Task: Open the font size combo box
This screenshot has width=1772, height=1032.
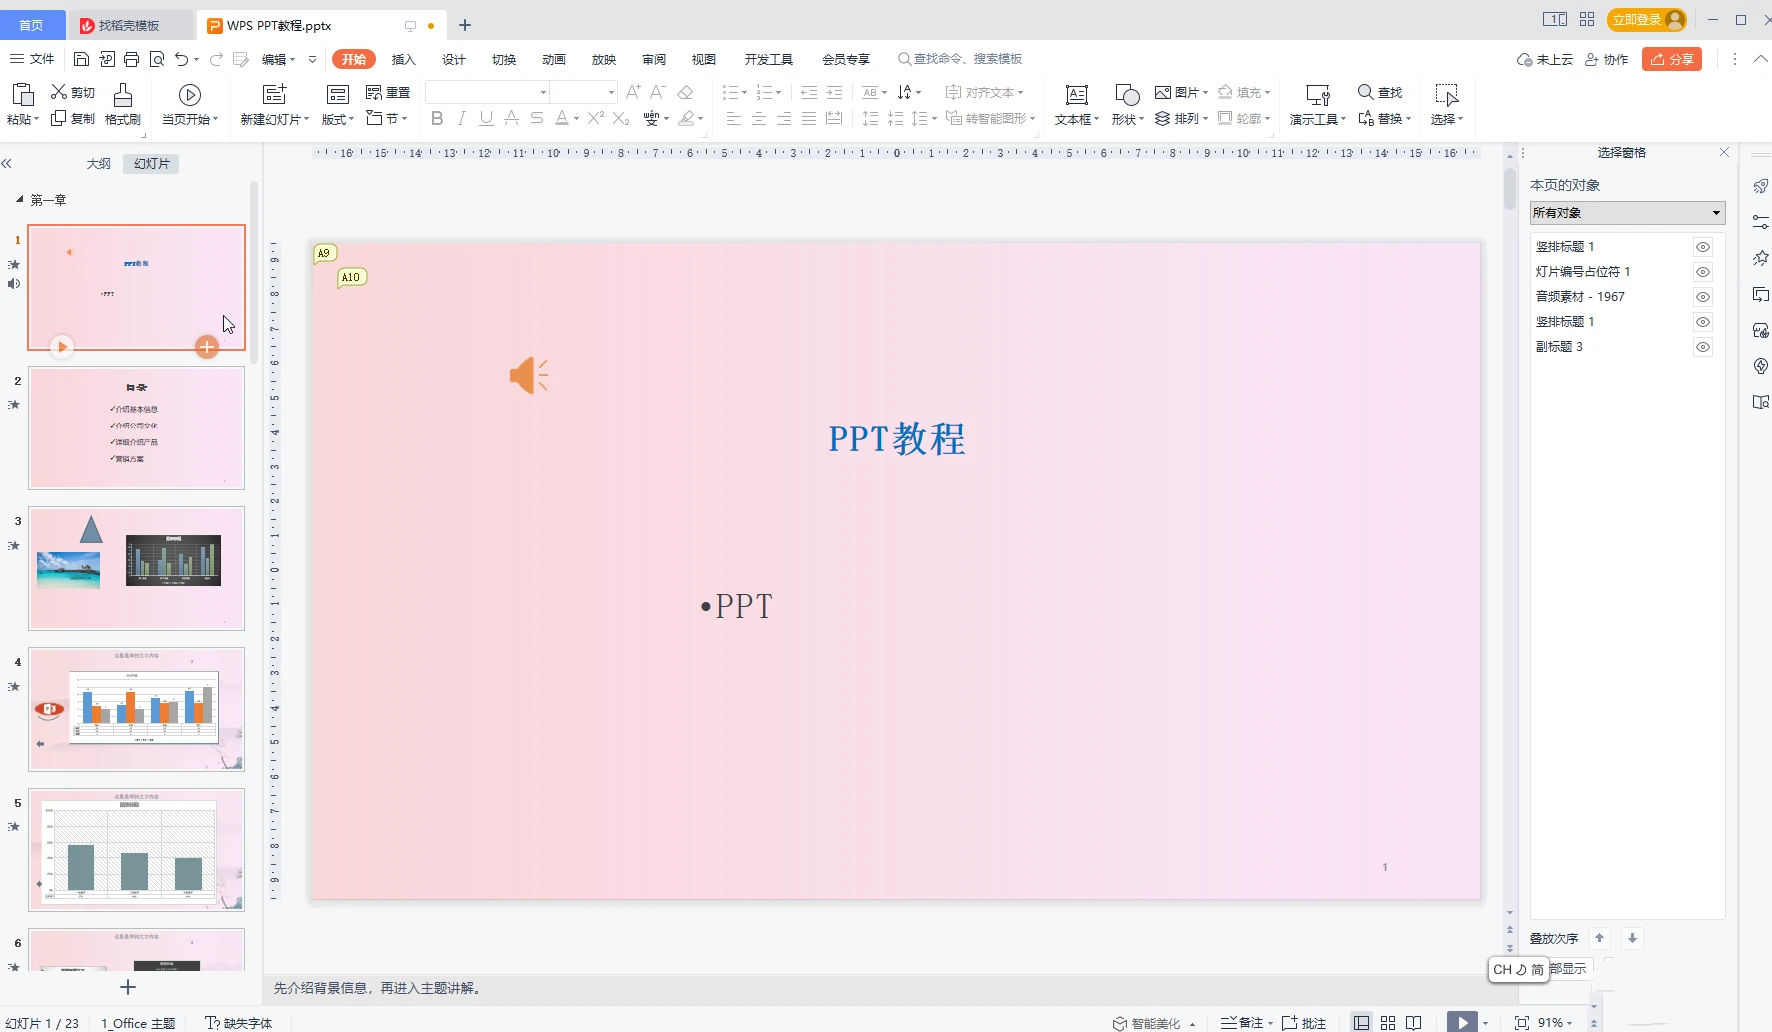Action: (x=584, y=92)
